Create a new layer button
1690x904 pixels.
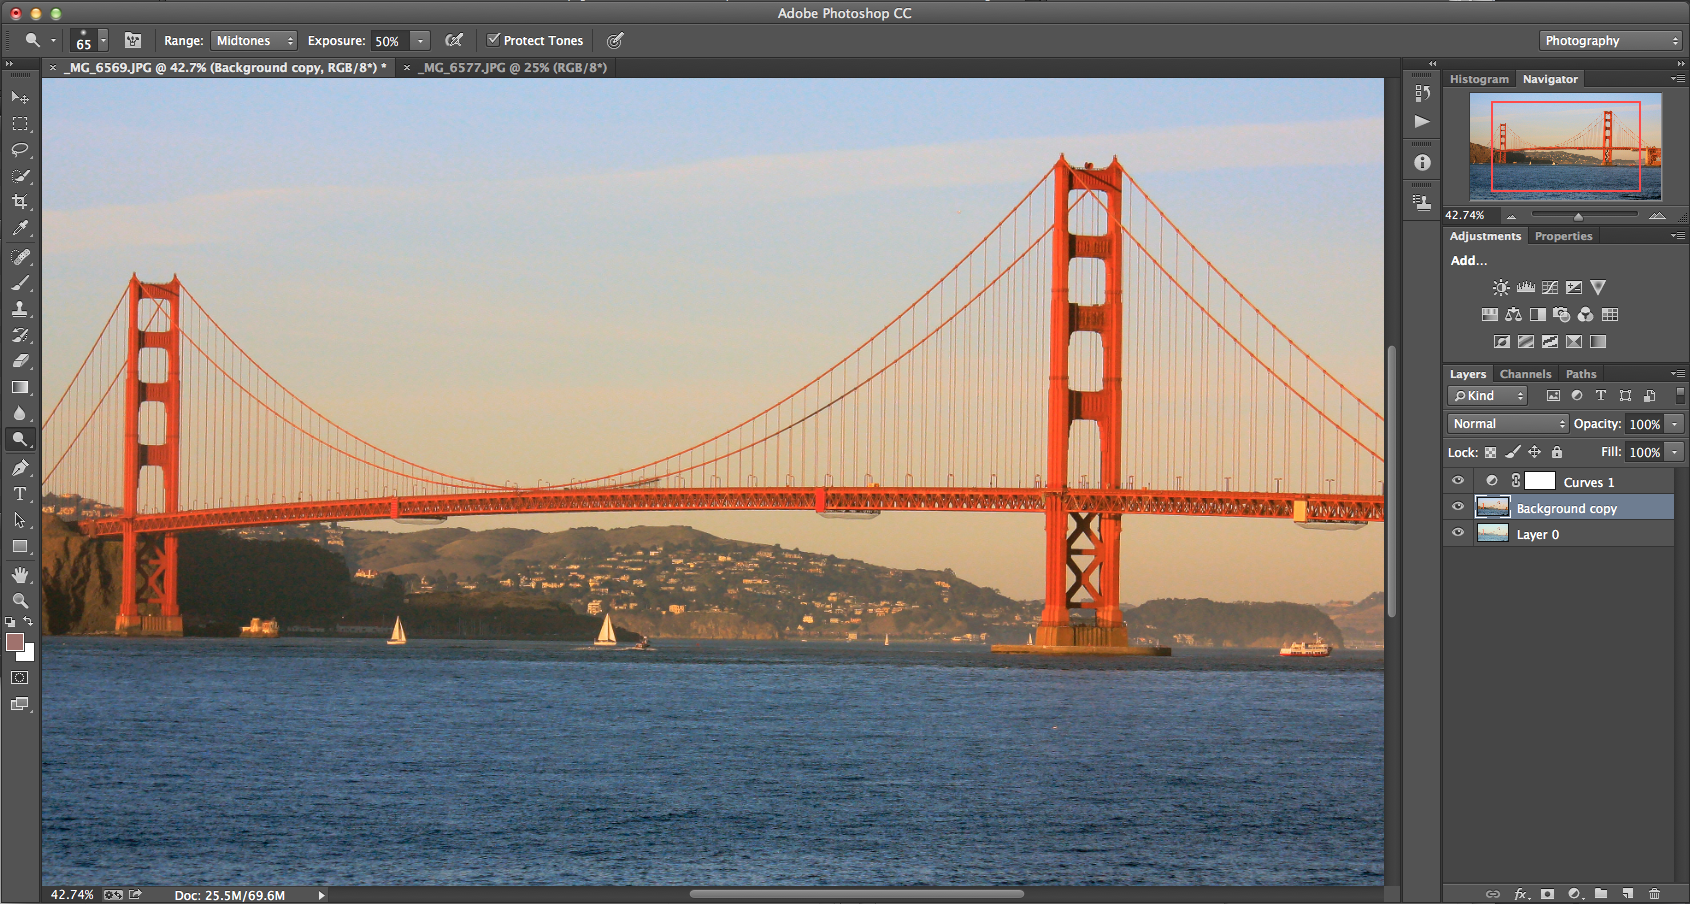pos(1628,894)
